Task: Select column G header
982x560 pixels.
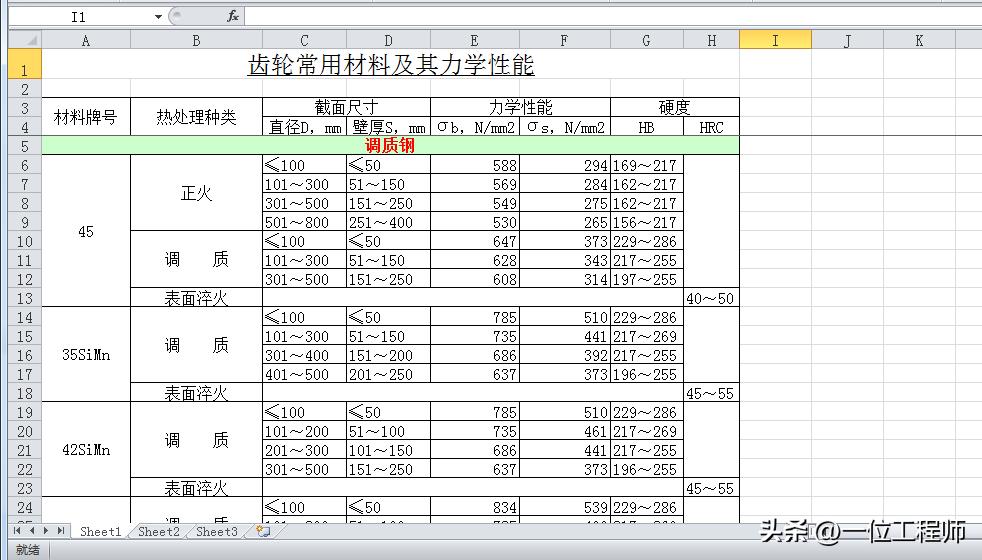Action: coord(646,41)
